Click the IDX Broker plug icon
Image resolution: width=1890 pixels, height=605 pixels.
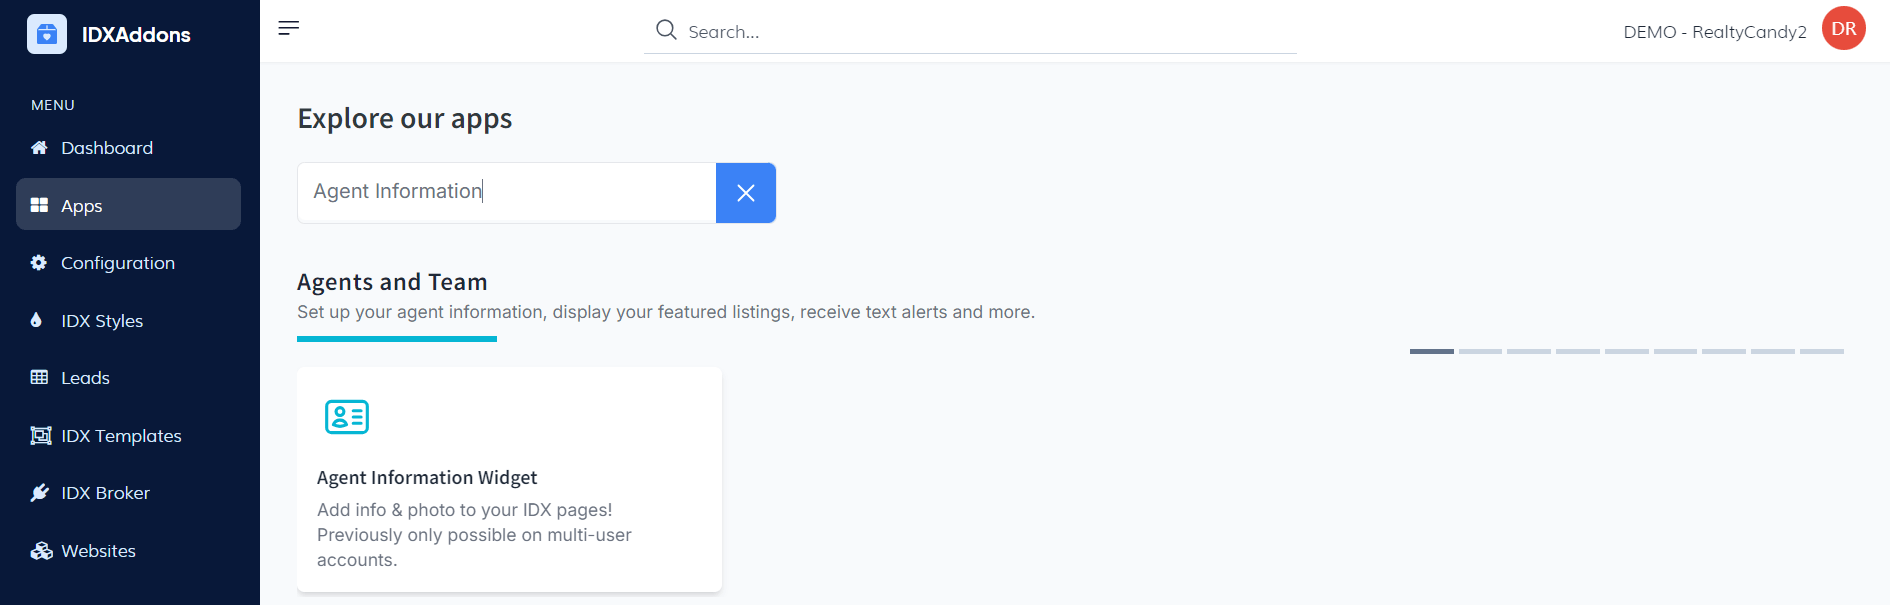click(x=40, y=493)
